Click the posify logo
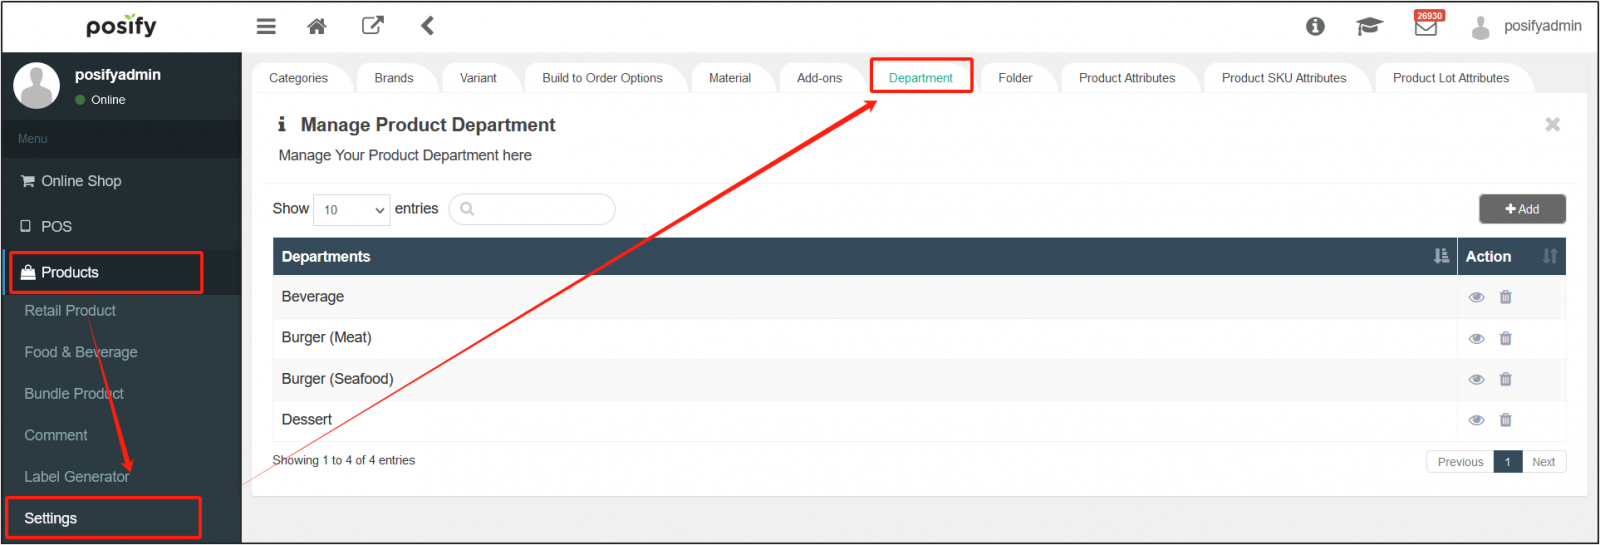Image resolution: width=1600 pixels, height=545 pixels. pos(121,26)
